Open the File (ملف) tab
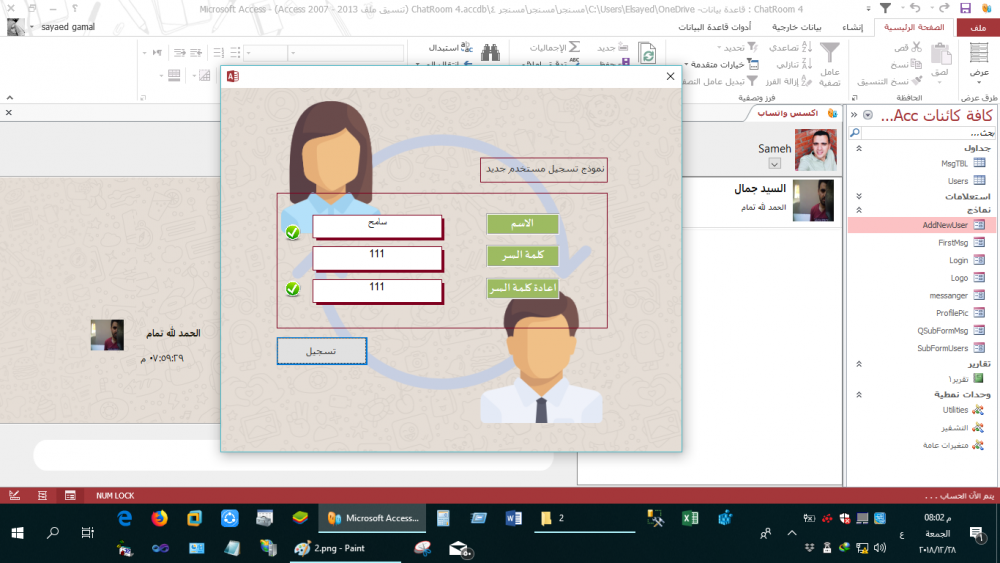The image size is (1000, 563). 978,27
